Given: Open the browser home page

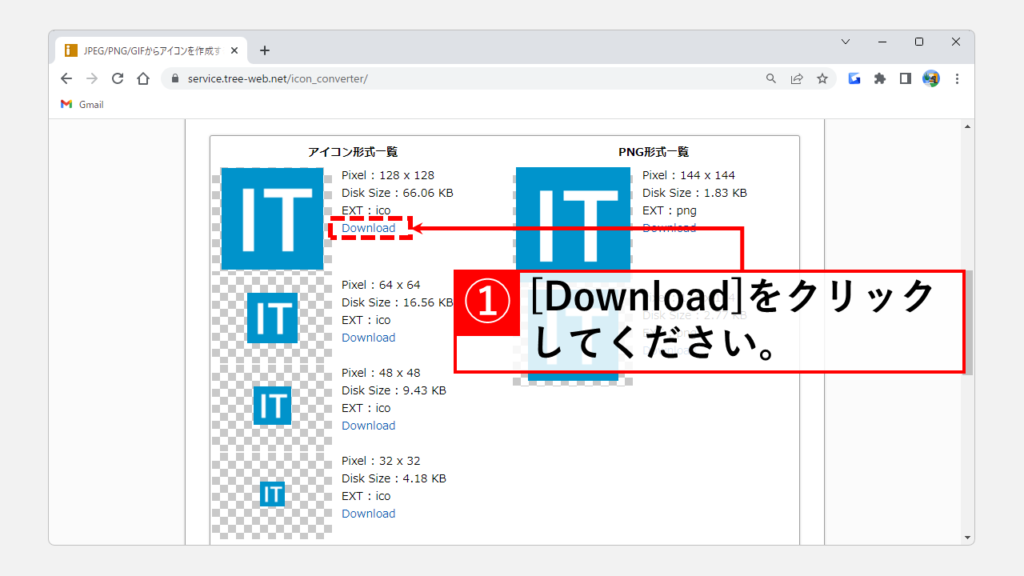Looking at the screenshot, I should (143, 79).
